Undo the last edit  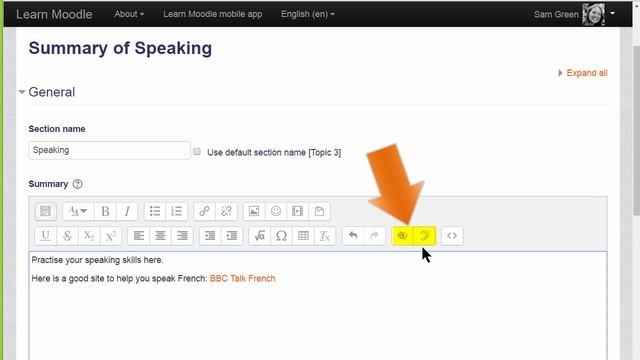coord(353,236)
